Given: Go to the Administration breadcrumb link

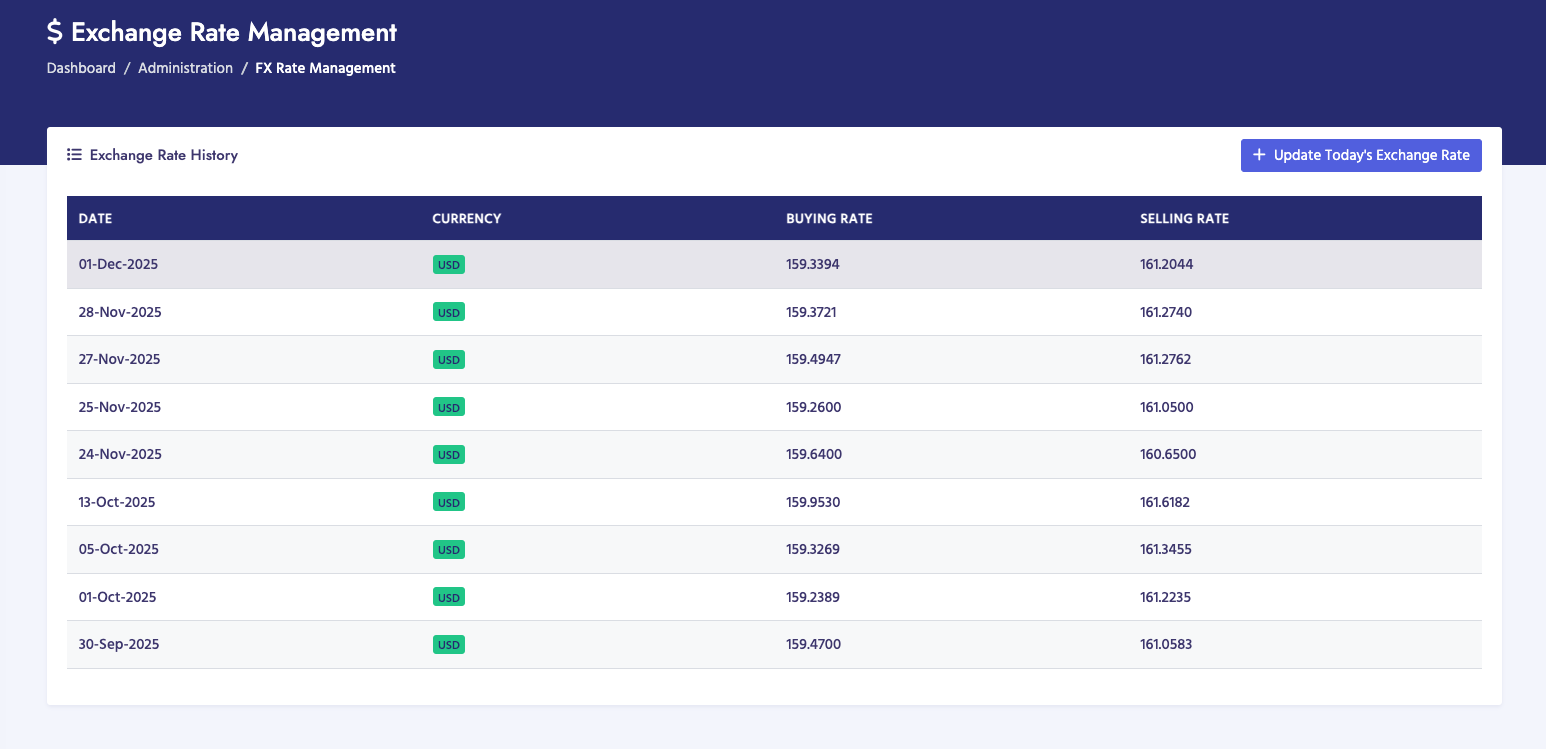Looking at the screenshot, I should pyautogui.click(x=185, y=68).
